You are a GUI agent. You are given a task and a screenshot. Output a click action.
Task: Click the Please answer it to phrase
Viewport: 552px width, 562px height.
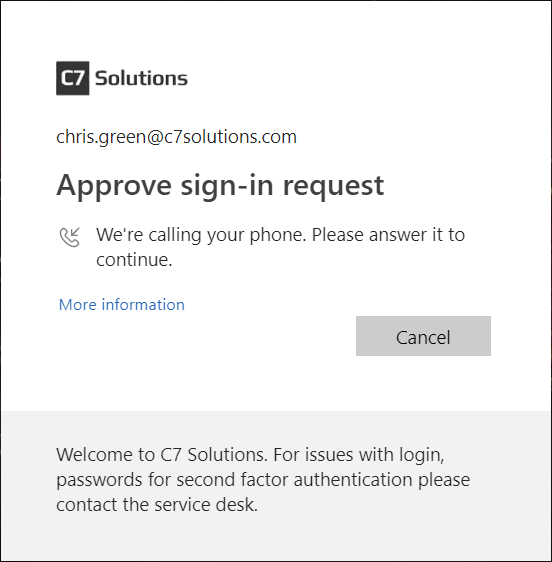[388, 235]
